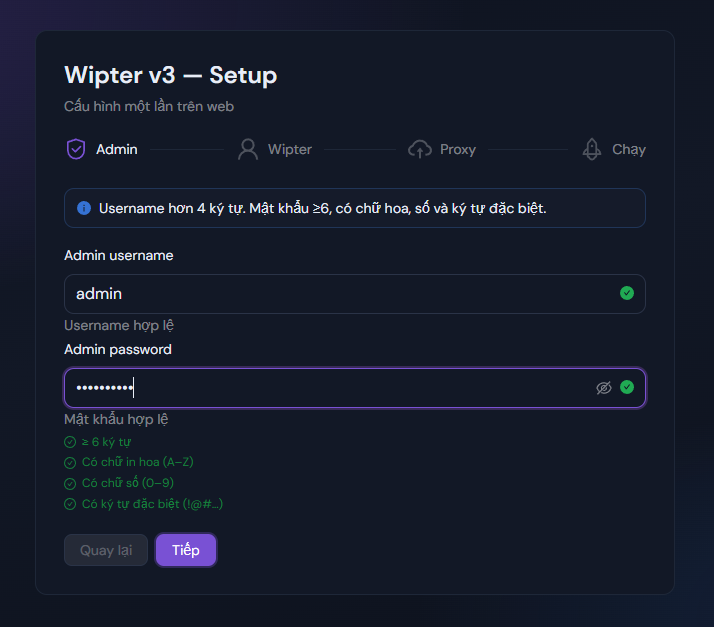Go to the Wipter step label
The image size is (714, 627).
[290, 149]
